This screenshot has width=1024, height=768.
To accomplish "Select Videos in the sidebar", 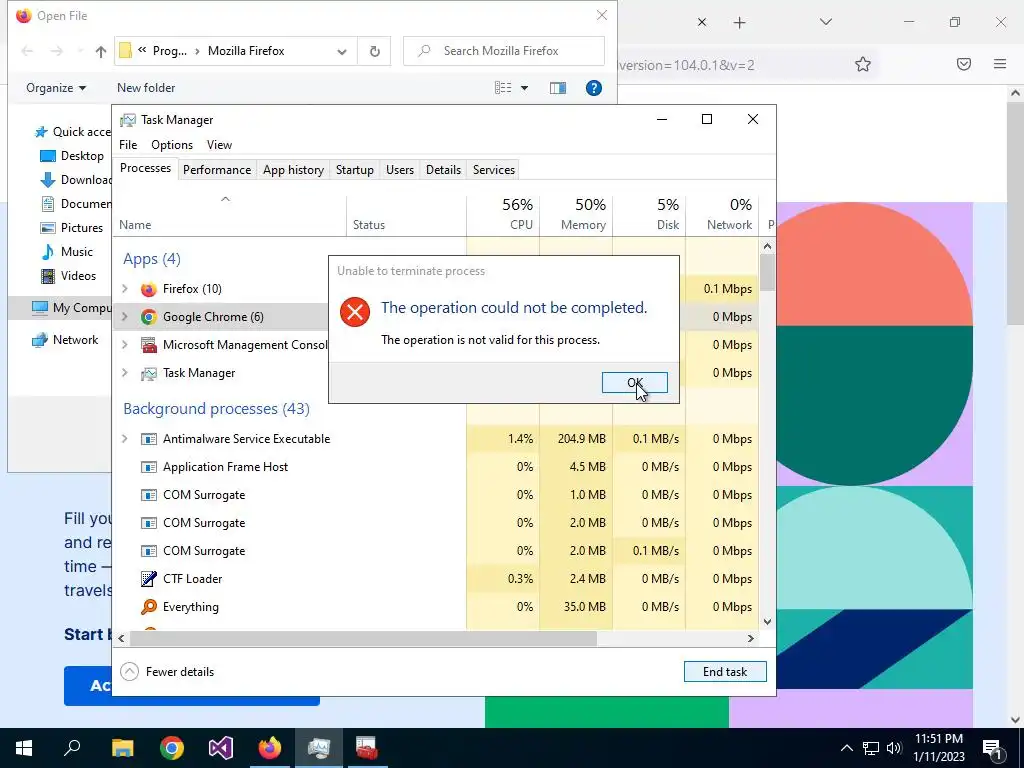I will click(x=69, y=276).
